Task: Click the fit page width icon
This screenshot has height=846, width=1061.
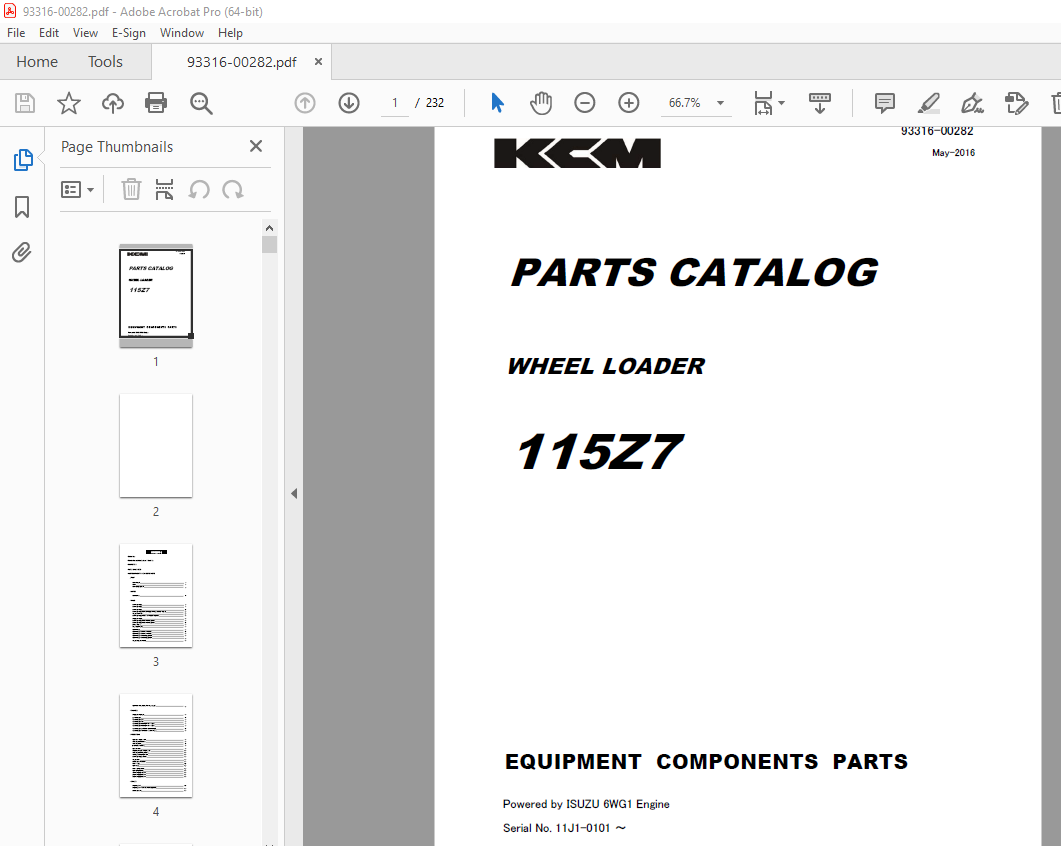Action: pos(763,103)
